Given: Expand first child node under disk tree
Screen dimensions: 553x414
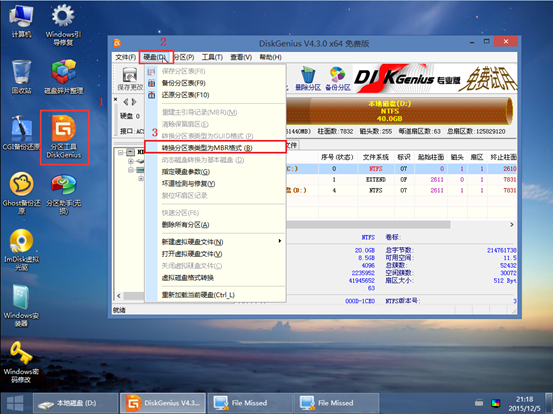Looking at the screenshot, I should (131, 161).
